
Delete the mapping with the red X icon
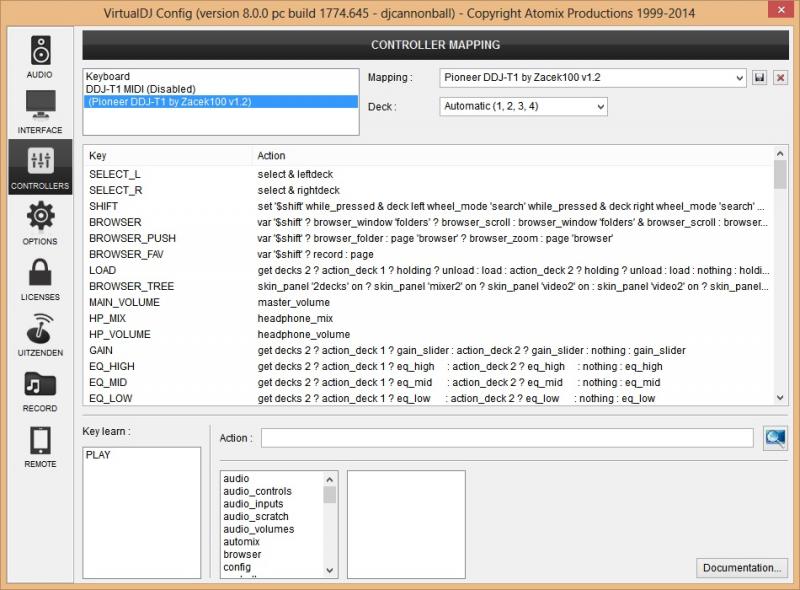[x=780, y=78]
